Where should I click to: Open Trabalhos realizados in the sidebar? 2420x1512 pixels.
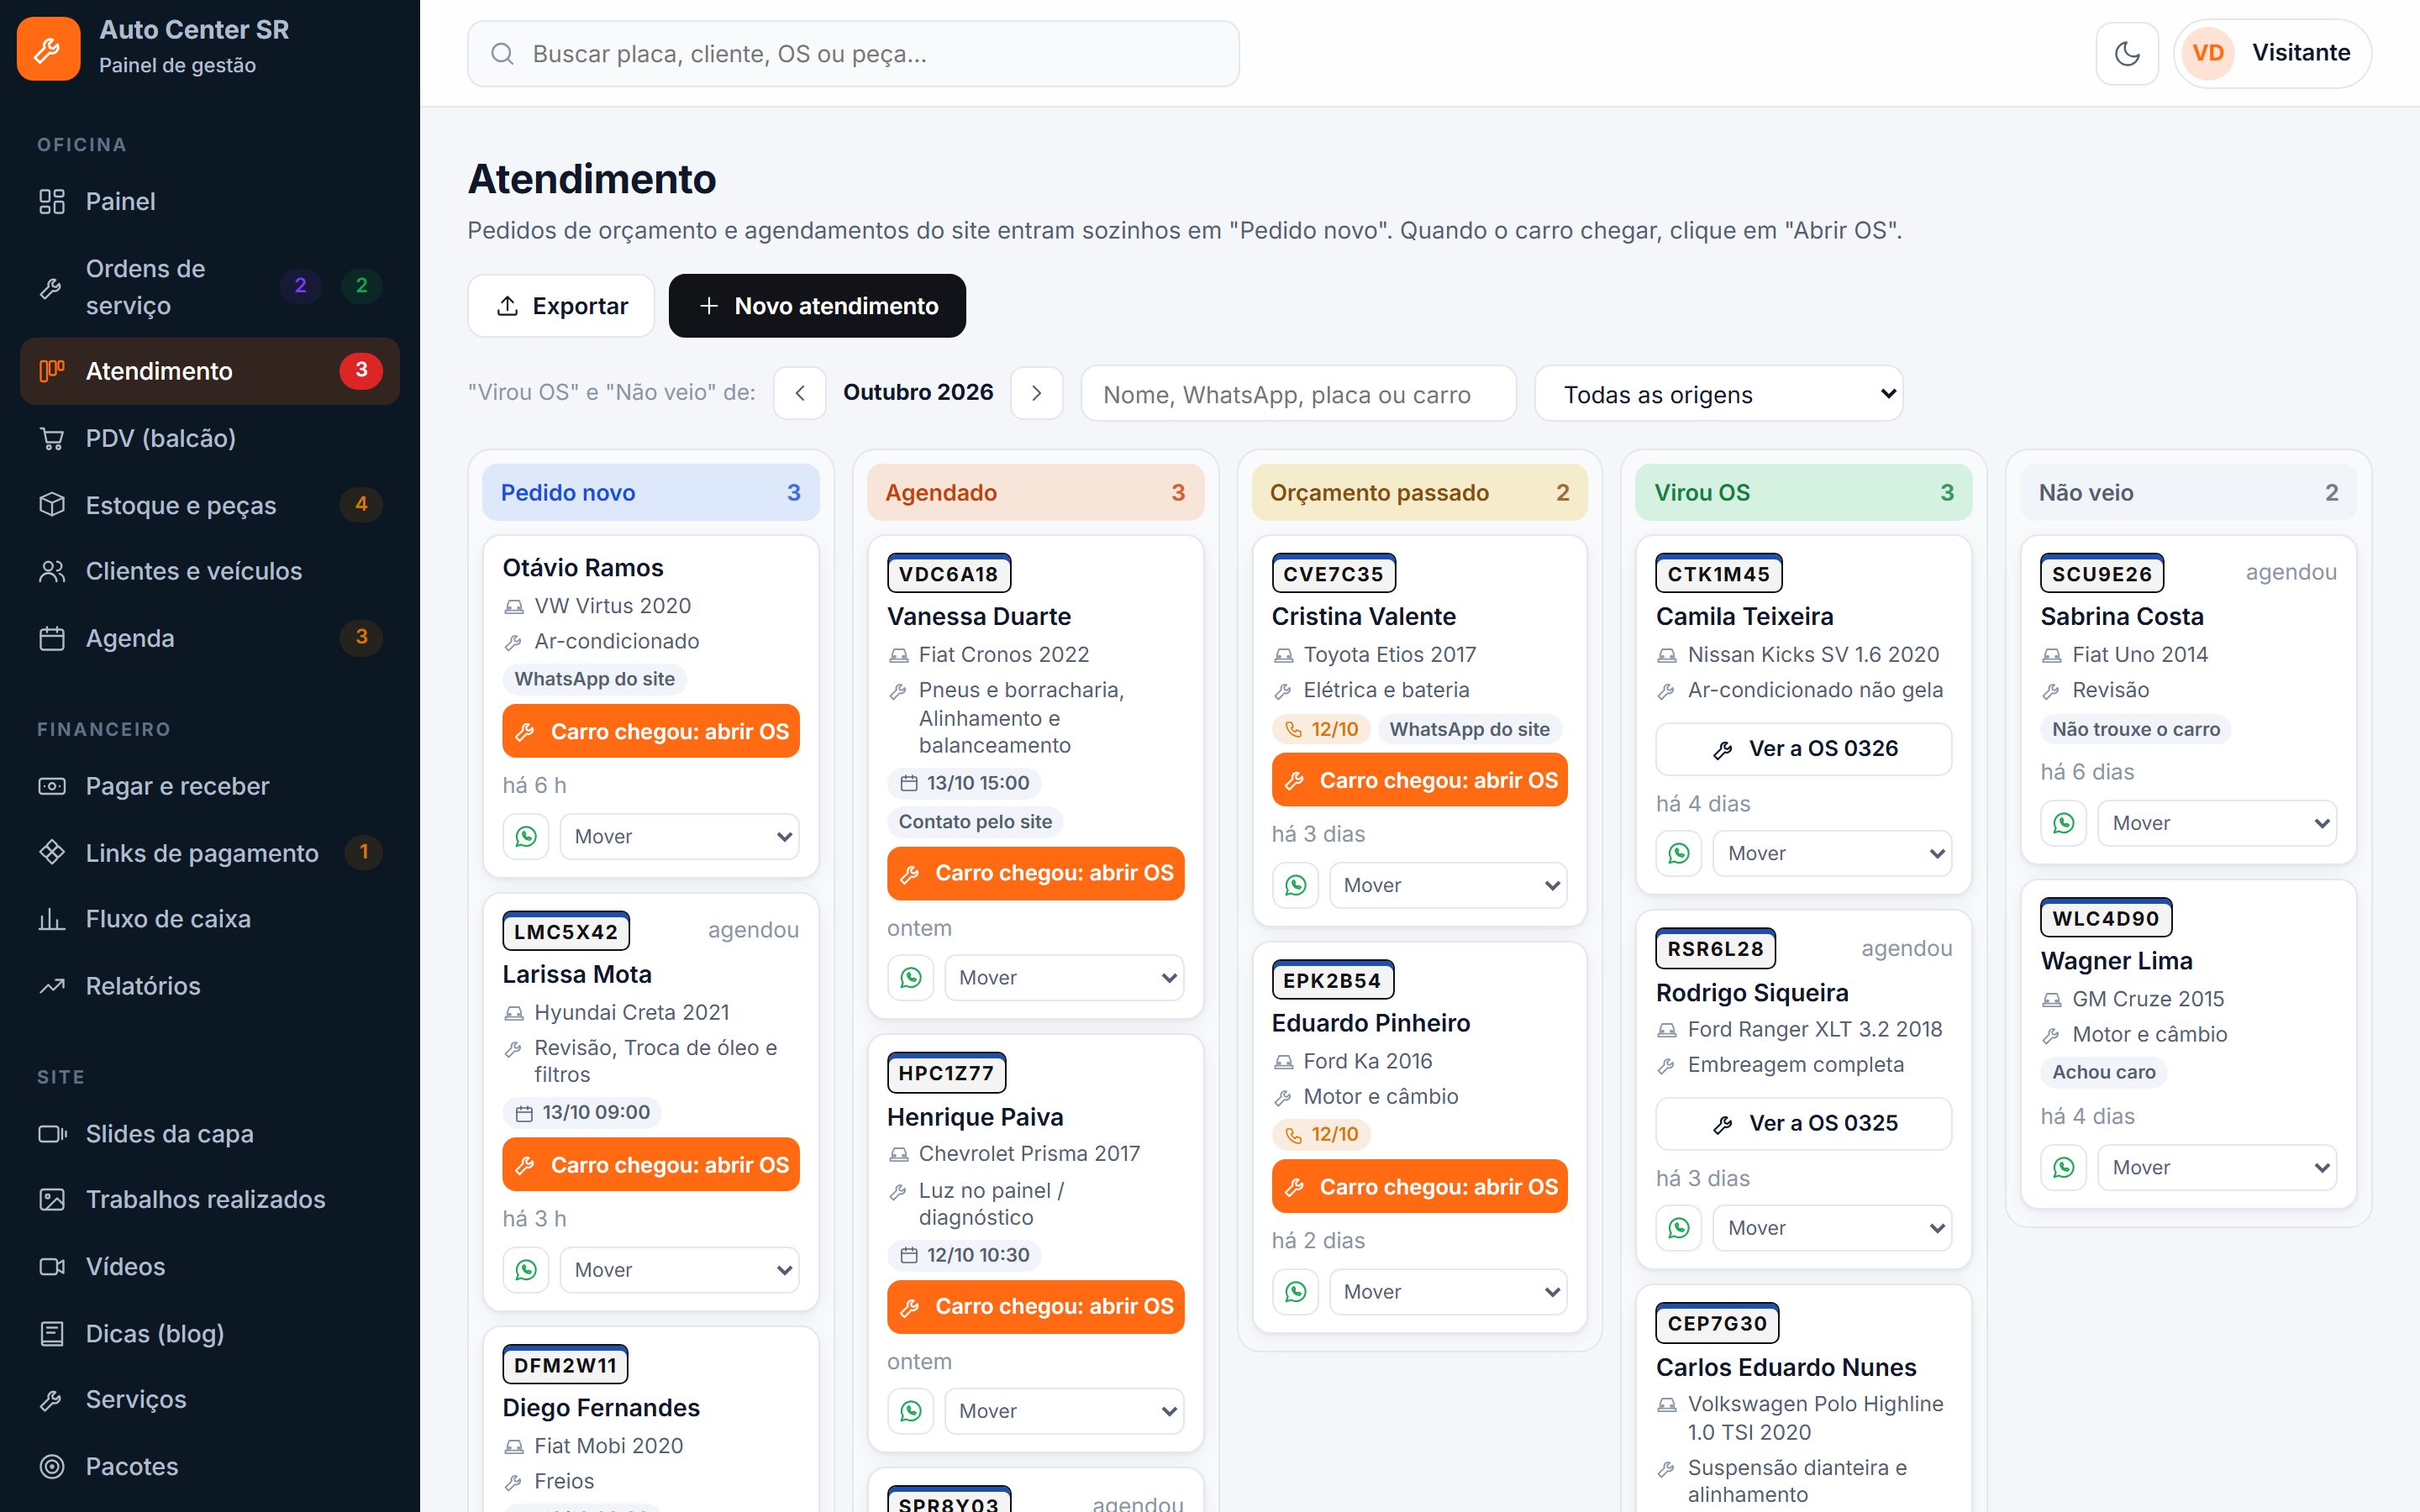tap(210, 1199)
